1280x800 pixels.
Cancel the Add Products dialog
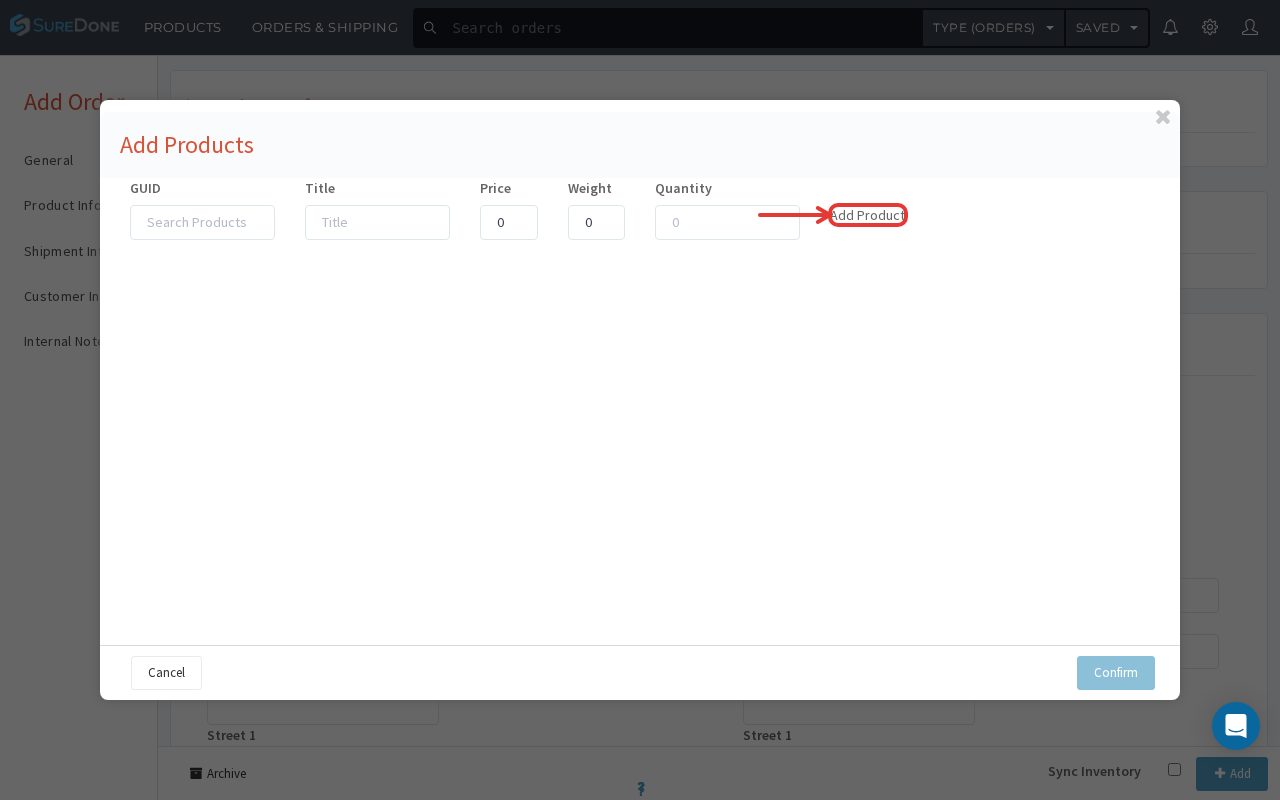[166, 673]
